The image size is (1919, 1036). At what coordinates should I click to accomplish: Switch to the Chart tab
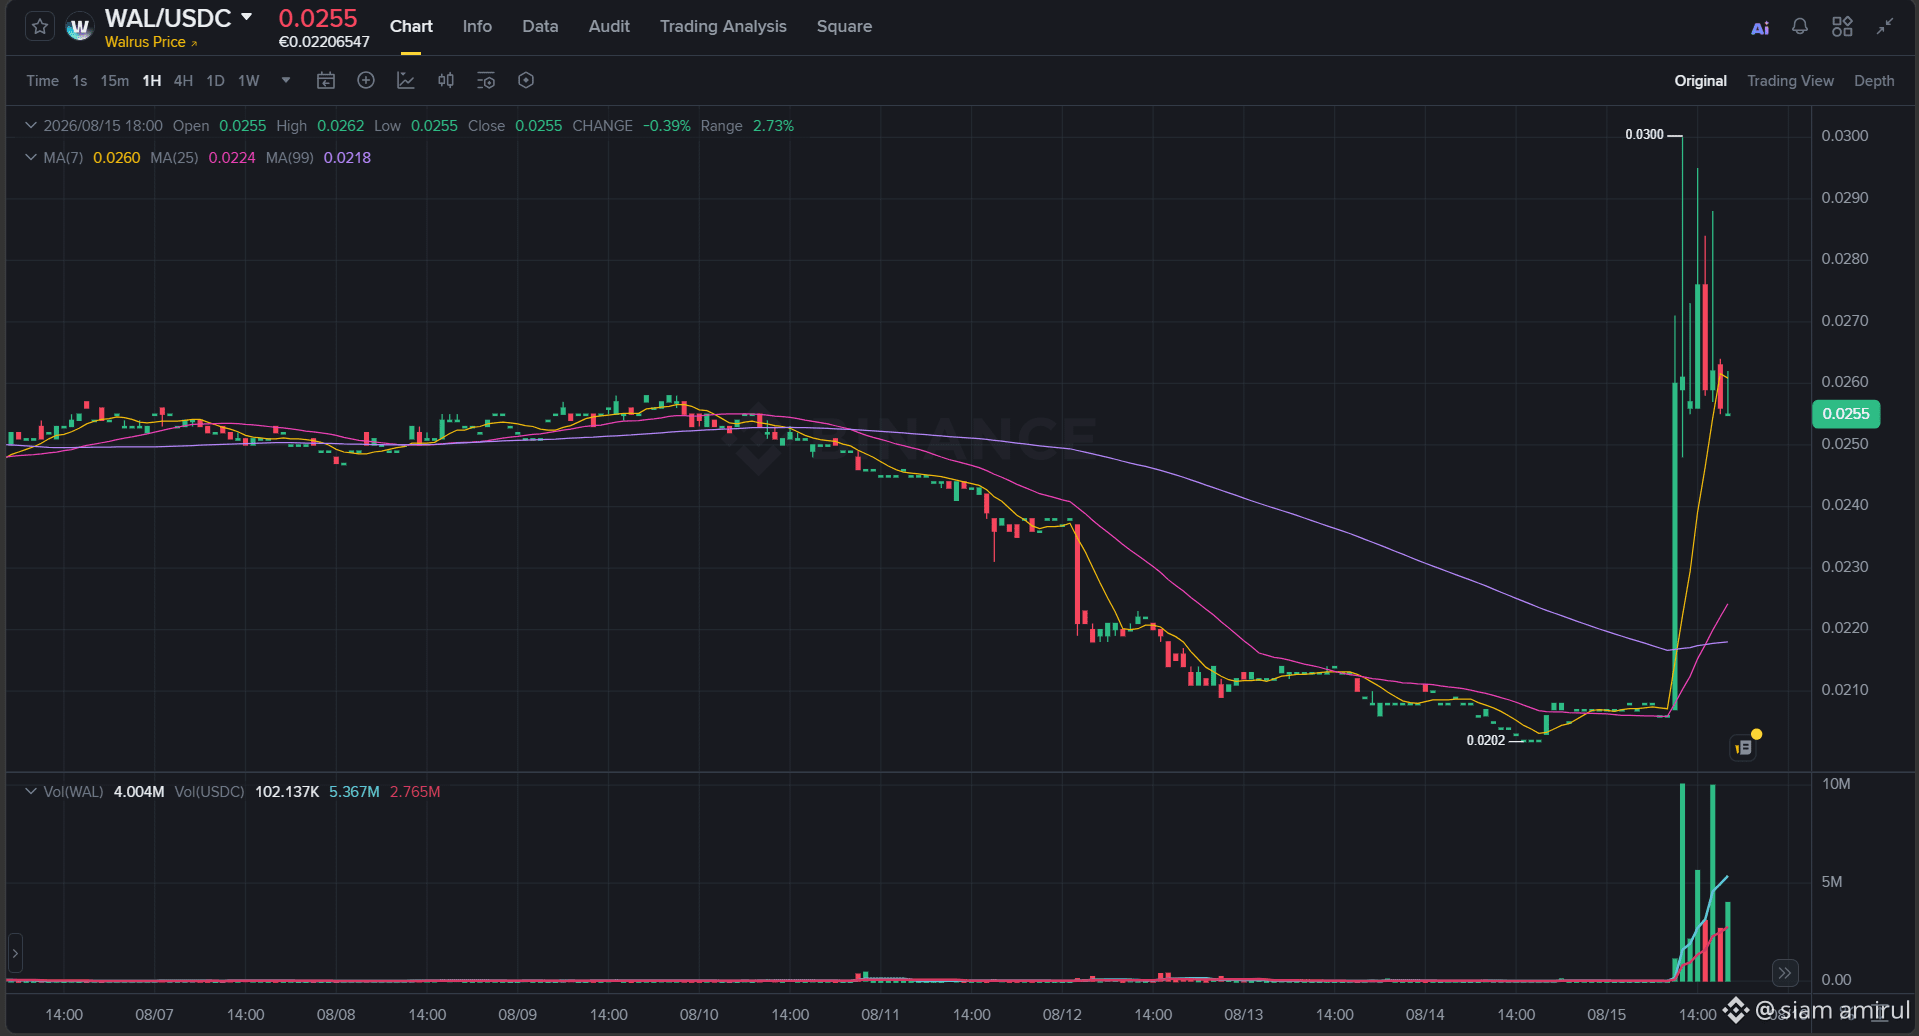(x=411, y=27)
